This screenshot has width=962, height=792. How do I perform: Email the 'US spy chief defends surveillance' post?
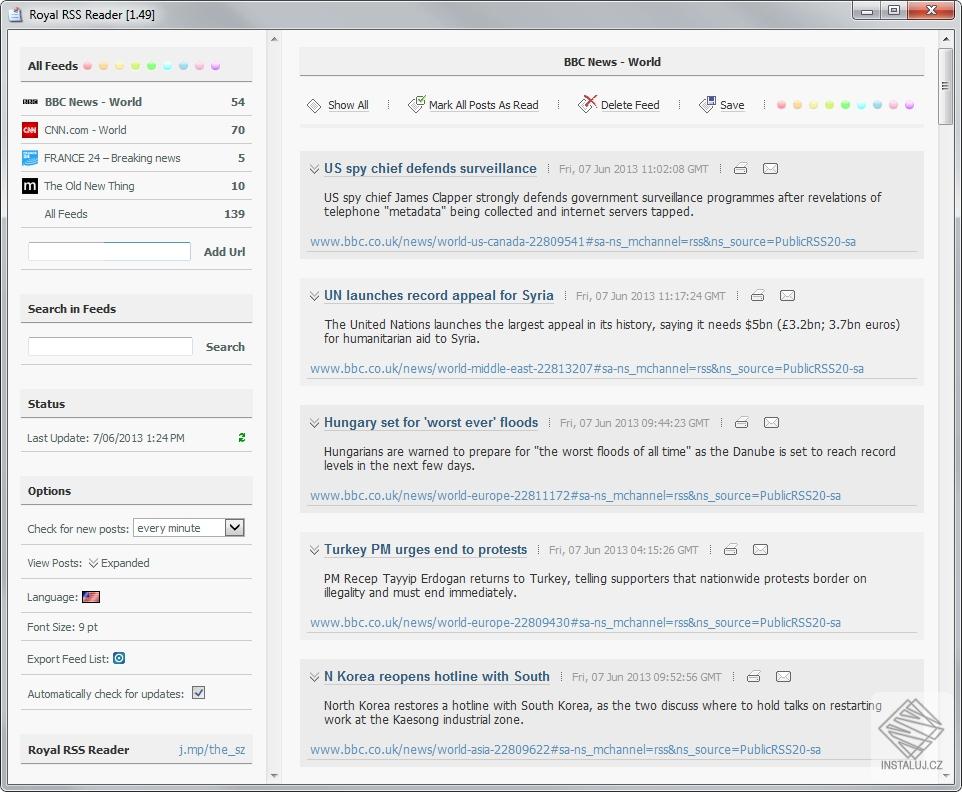770,169
